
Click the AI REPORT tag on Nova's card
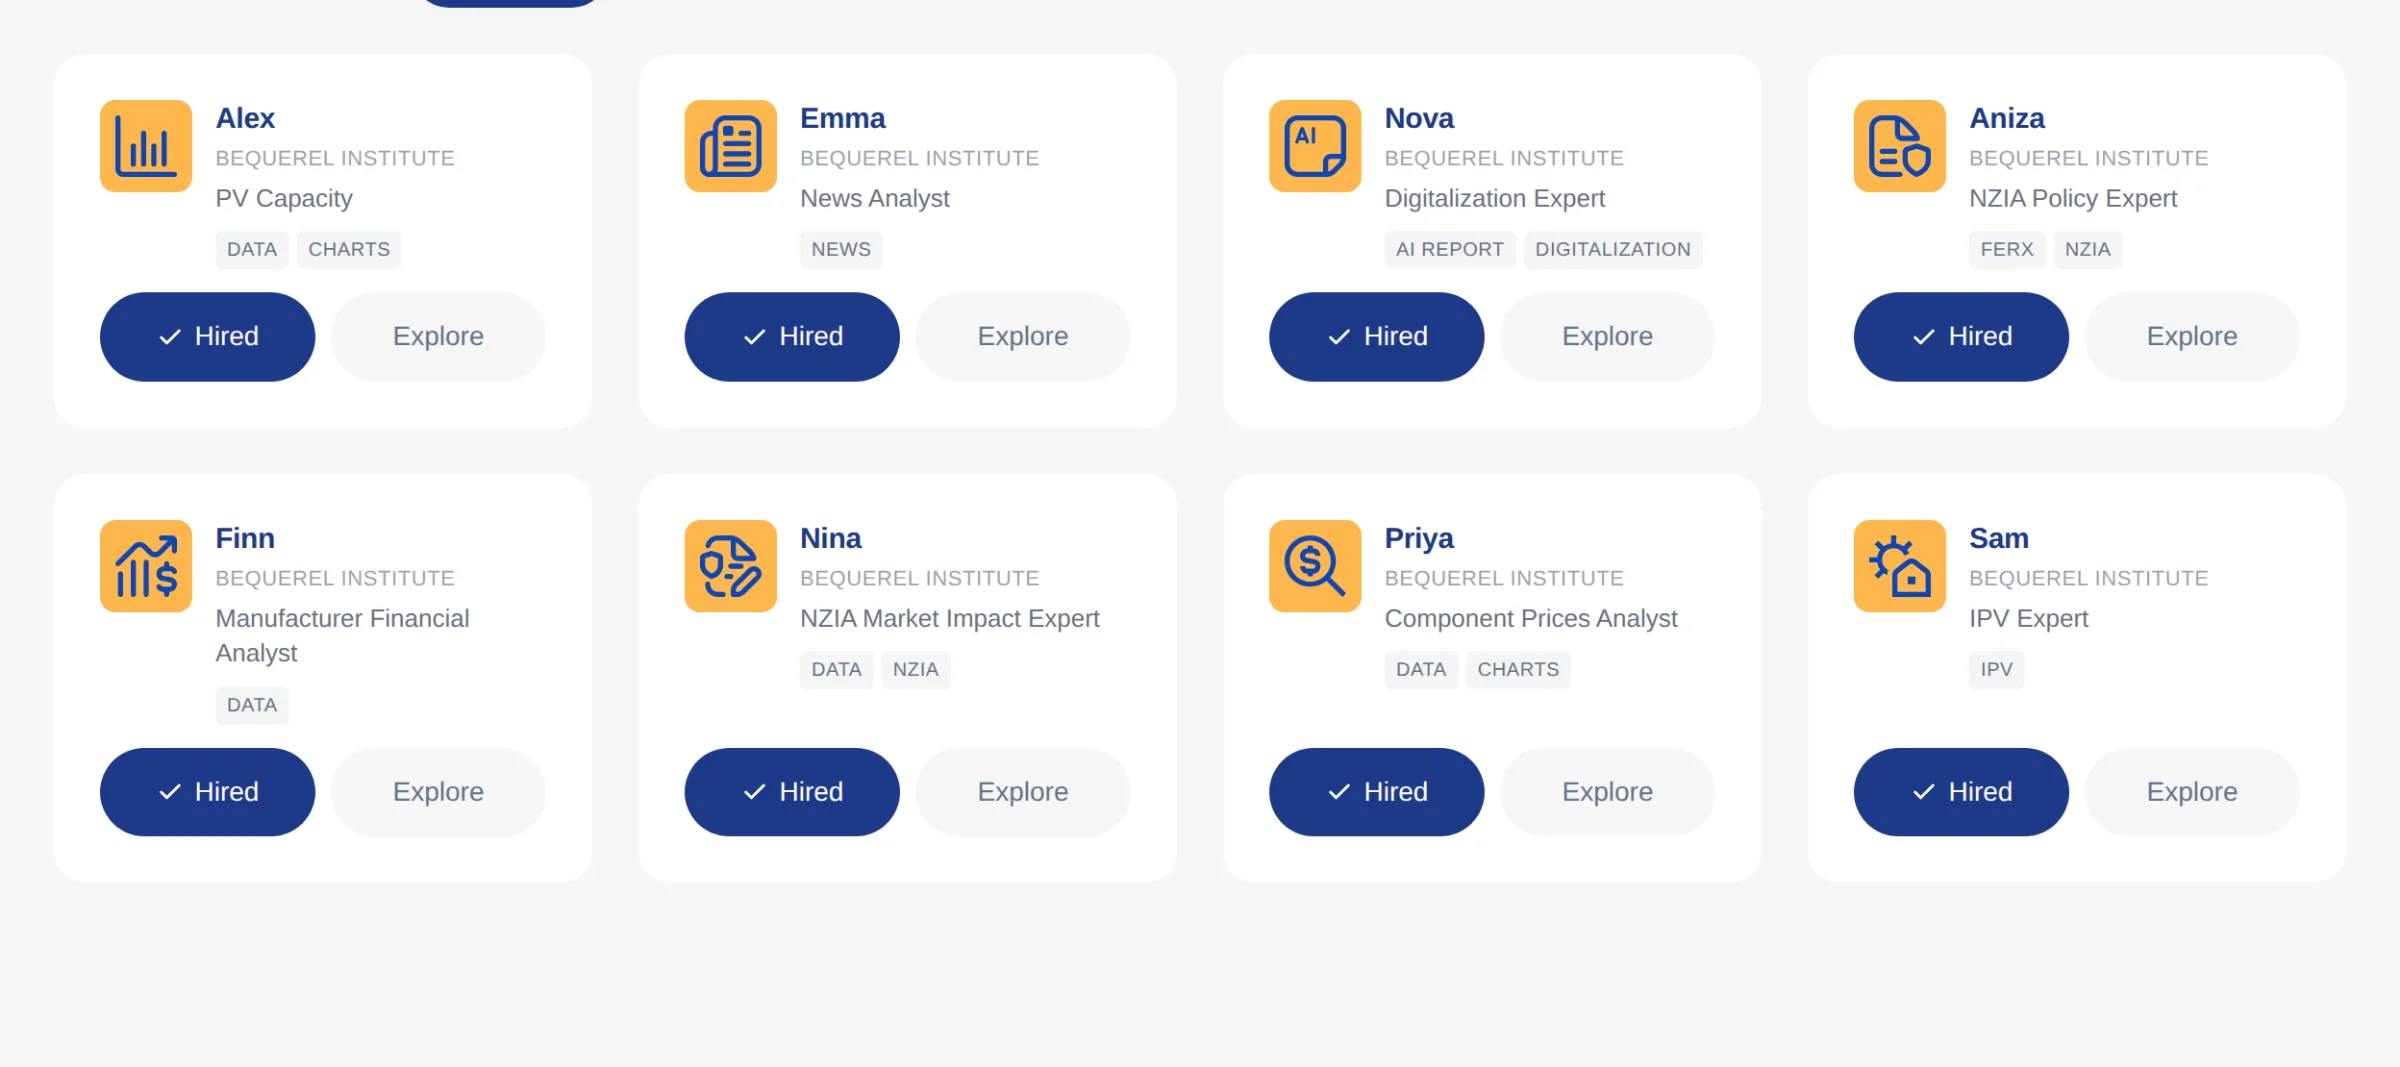[x=1450, y=249]
